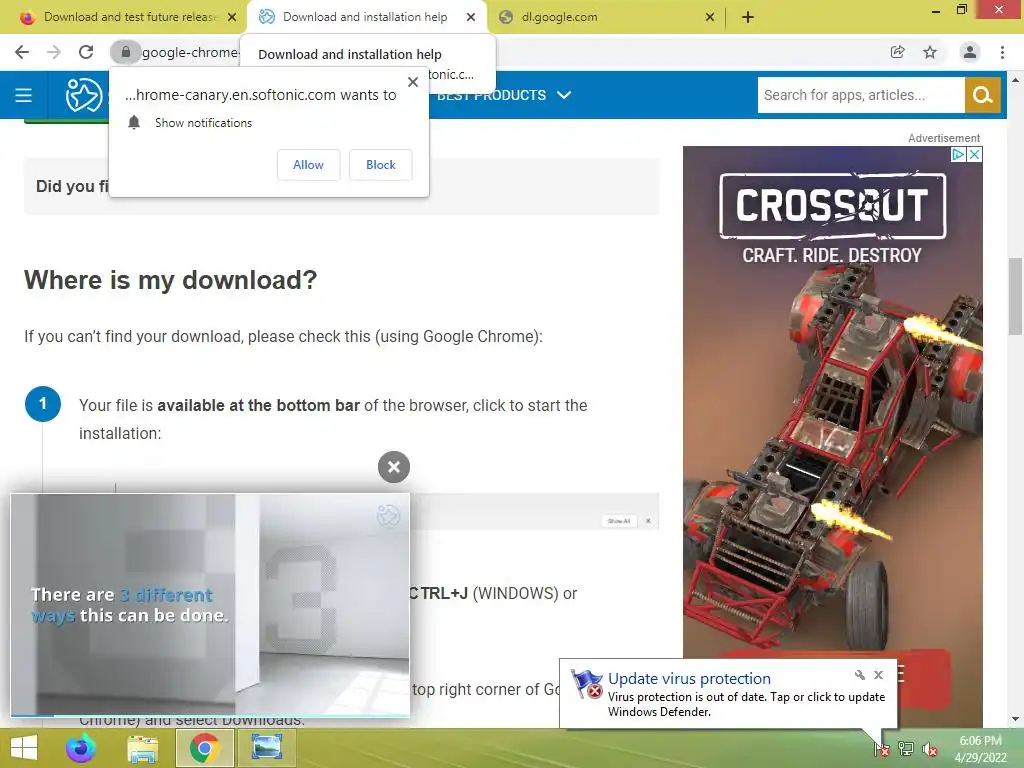Screen dimensions: 1024x768
Task: Click Update virus protection title
Action: pos(689,679)
